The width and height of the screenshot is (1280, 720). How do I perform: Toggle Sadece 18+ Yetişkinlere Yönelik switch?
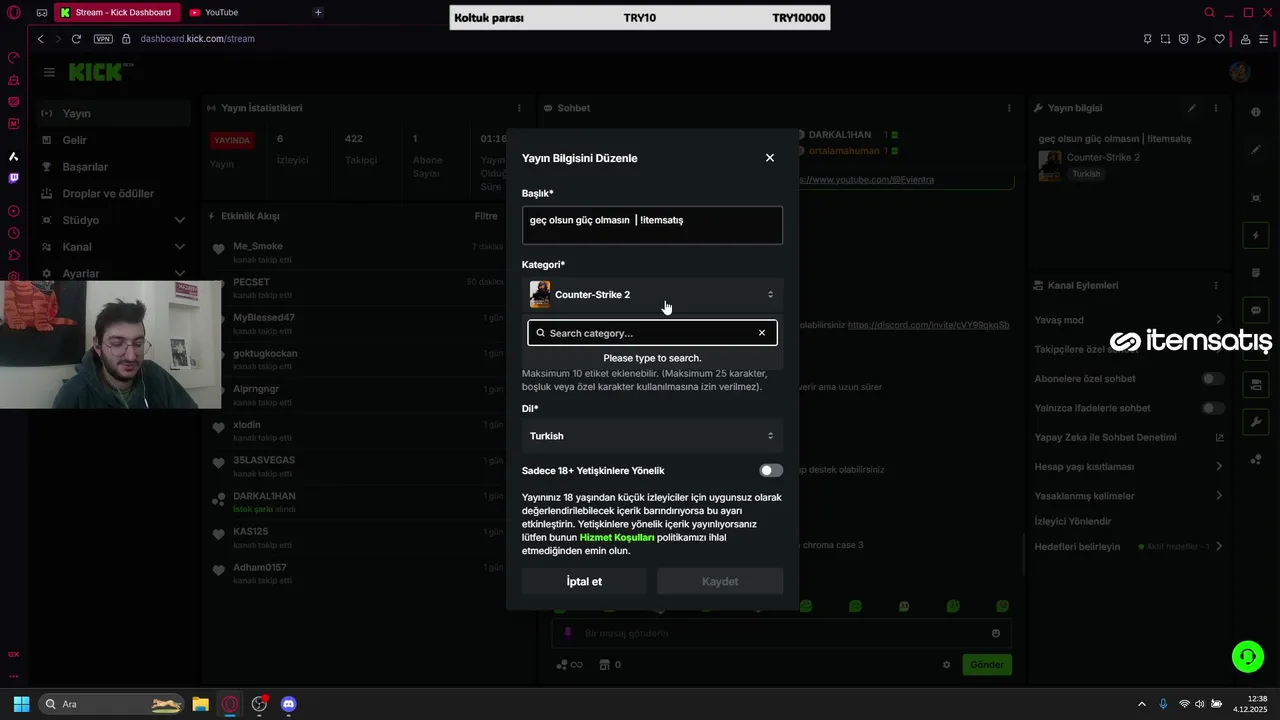click(x=771, y=470)
